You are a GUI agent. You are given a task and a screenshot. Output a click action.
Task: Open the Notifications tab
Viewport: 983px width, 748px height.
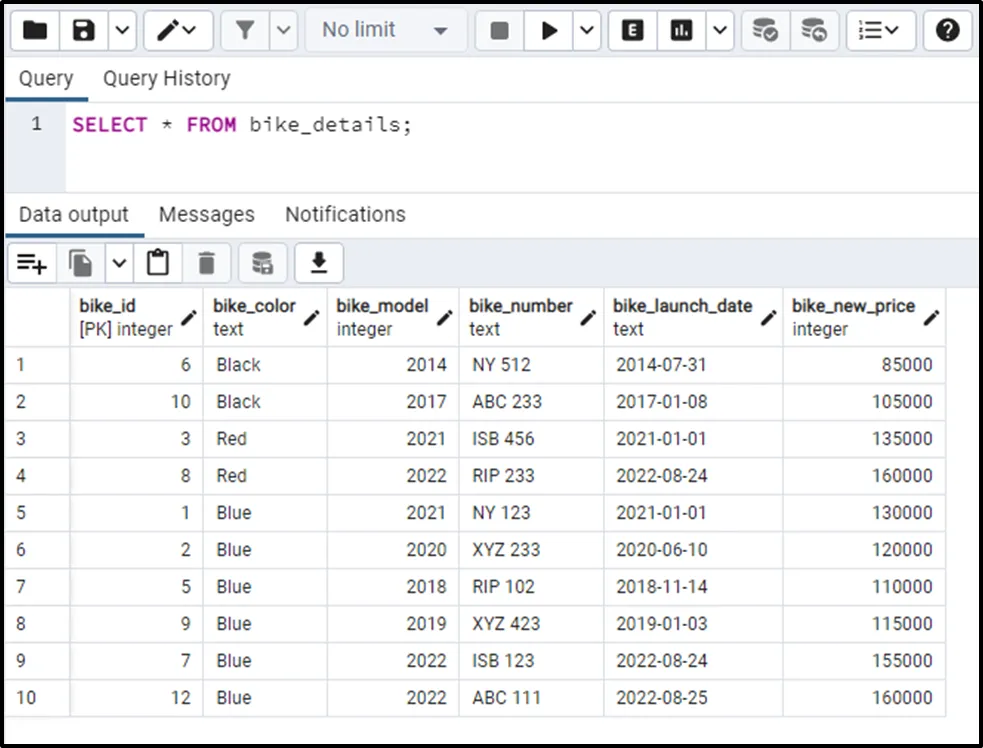coord(345,214)
